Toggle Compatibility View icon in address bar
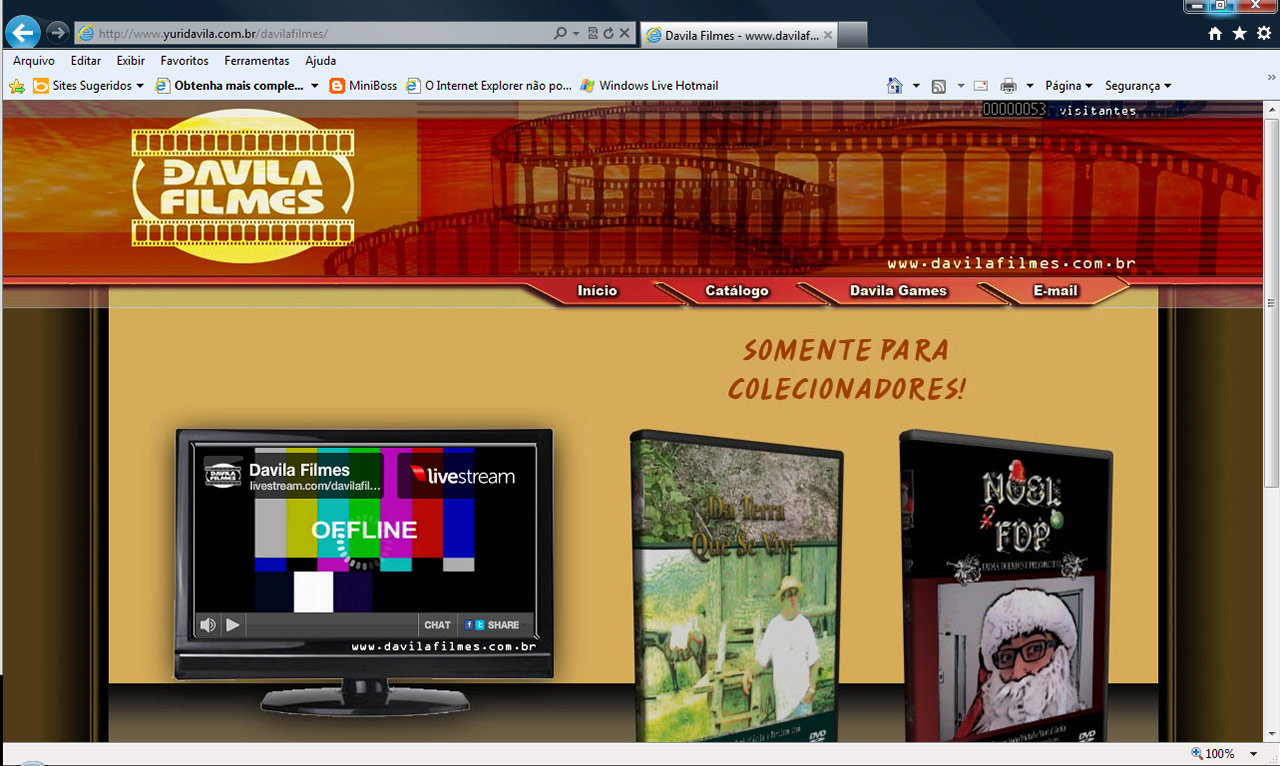 [593, 33]
